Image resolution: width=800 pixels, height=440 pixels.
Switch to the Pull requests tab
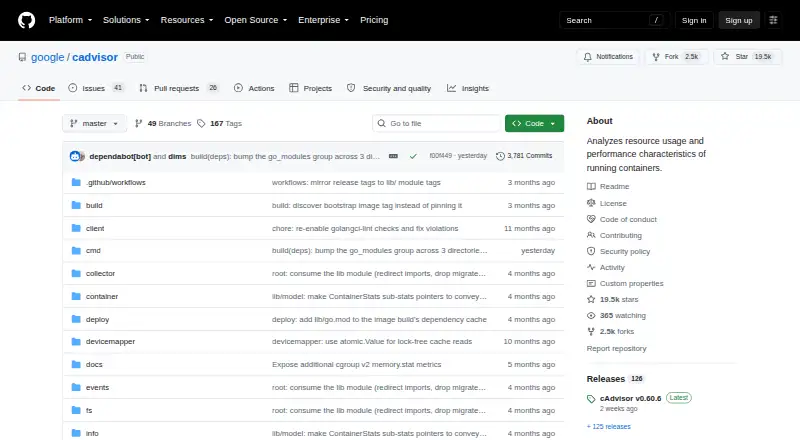click(x=179, y=88)
